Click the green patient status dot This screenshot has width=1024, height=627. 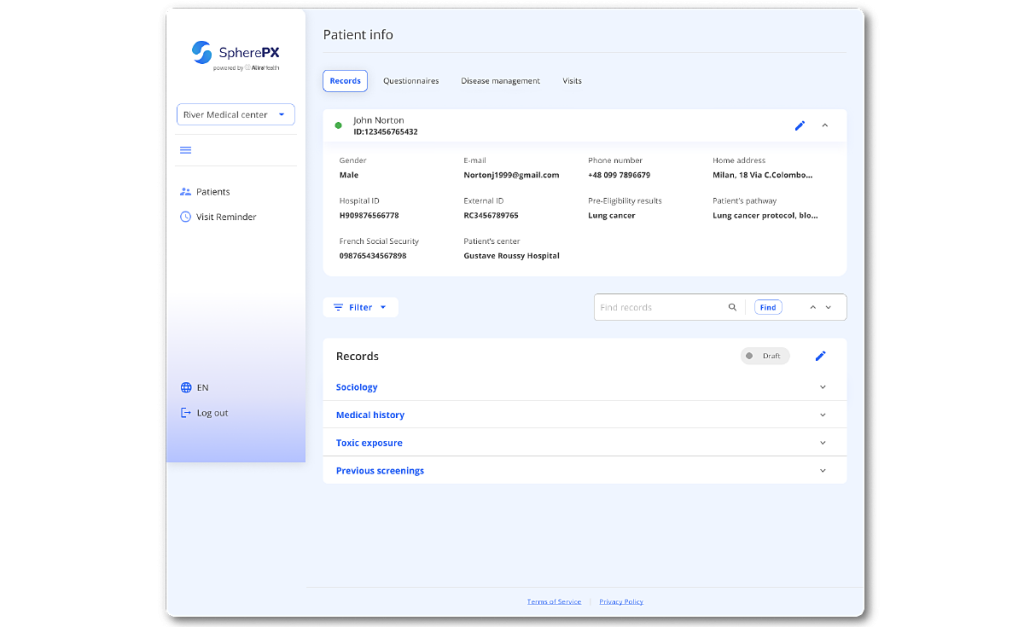point(338,125)
